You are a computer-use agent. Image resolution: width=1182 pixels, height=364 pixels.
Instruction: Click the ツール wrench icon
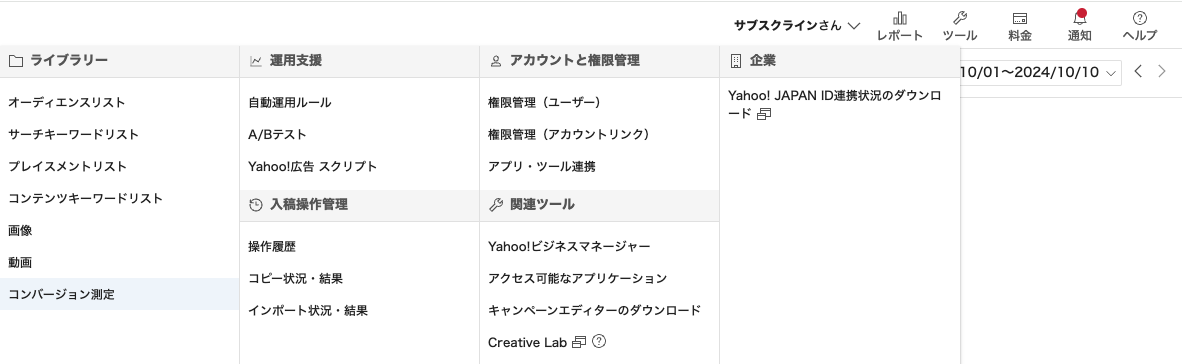point(960,19)
